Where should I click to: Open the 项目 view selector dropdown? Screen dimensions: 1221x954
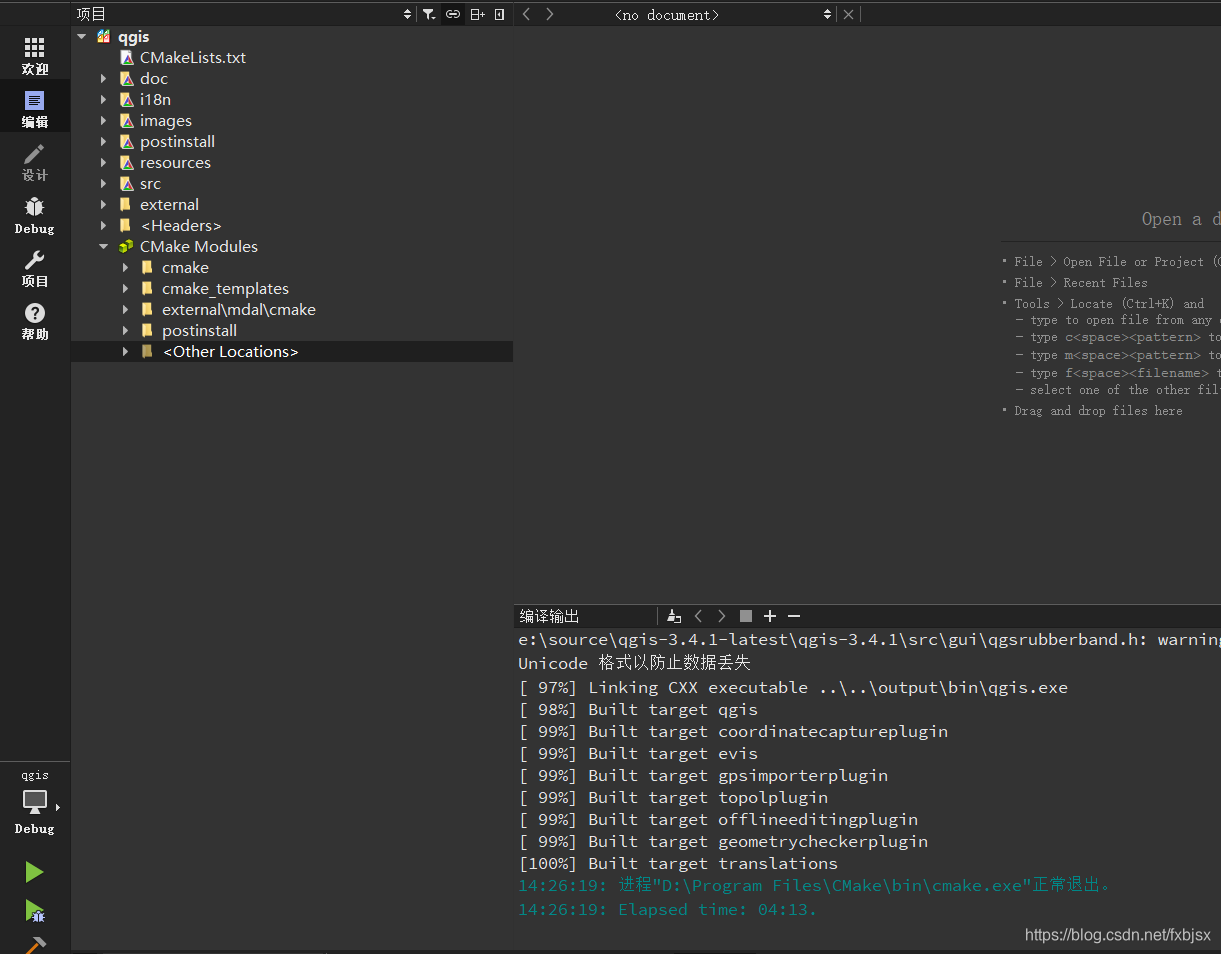pos(244,14)
